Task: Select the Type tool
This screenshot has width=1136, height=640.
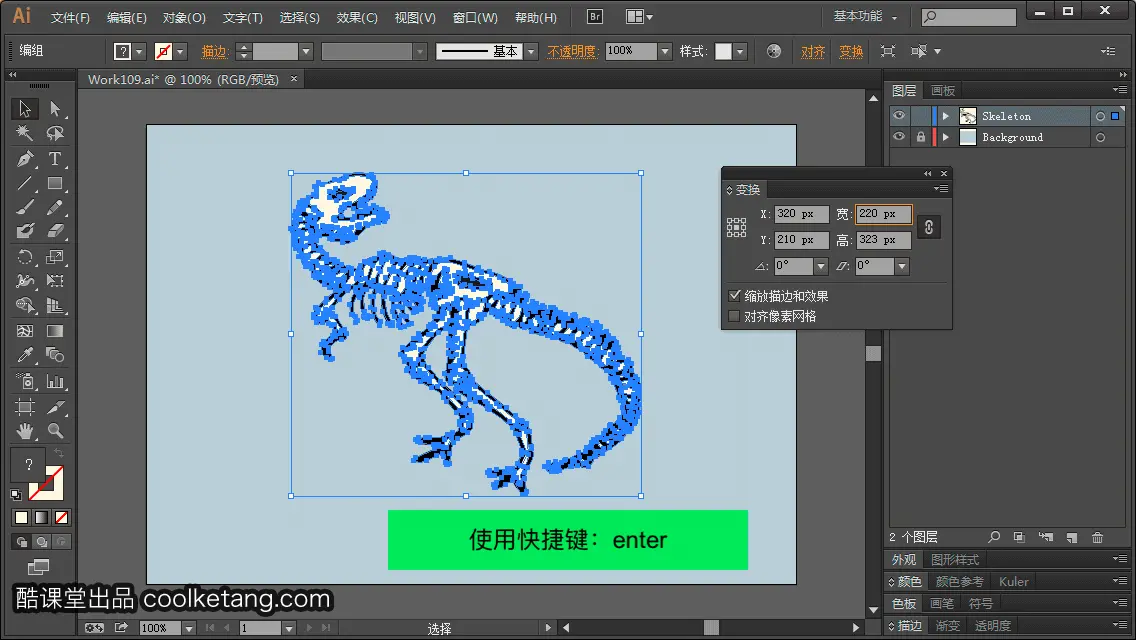Action: (x=55, y=158)
